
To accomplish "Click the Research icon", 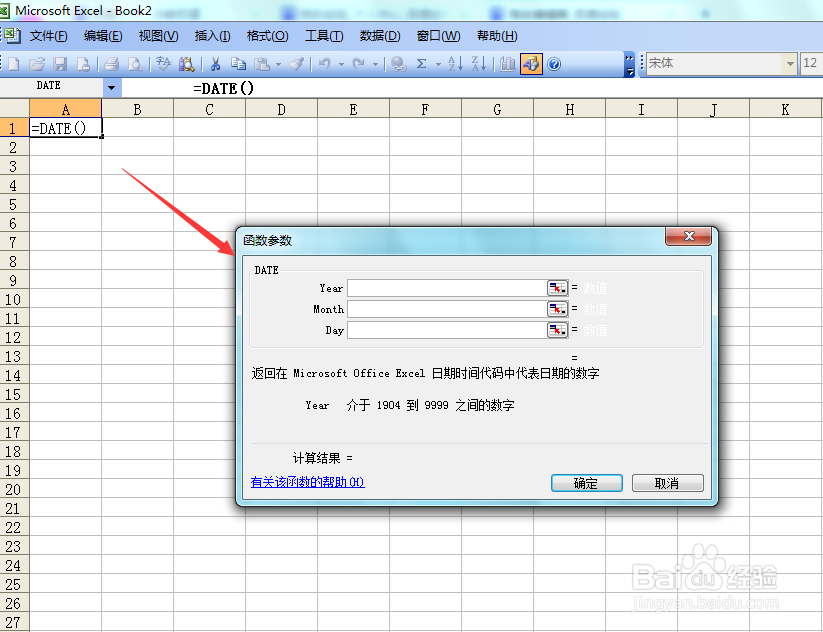I will (x=186, y=64).
